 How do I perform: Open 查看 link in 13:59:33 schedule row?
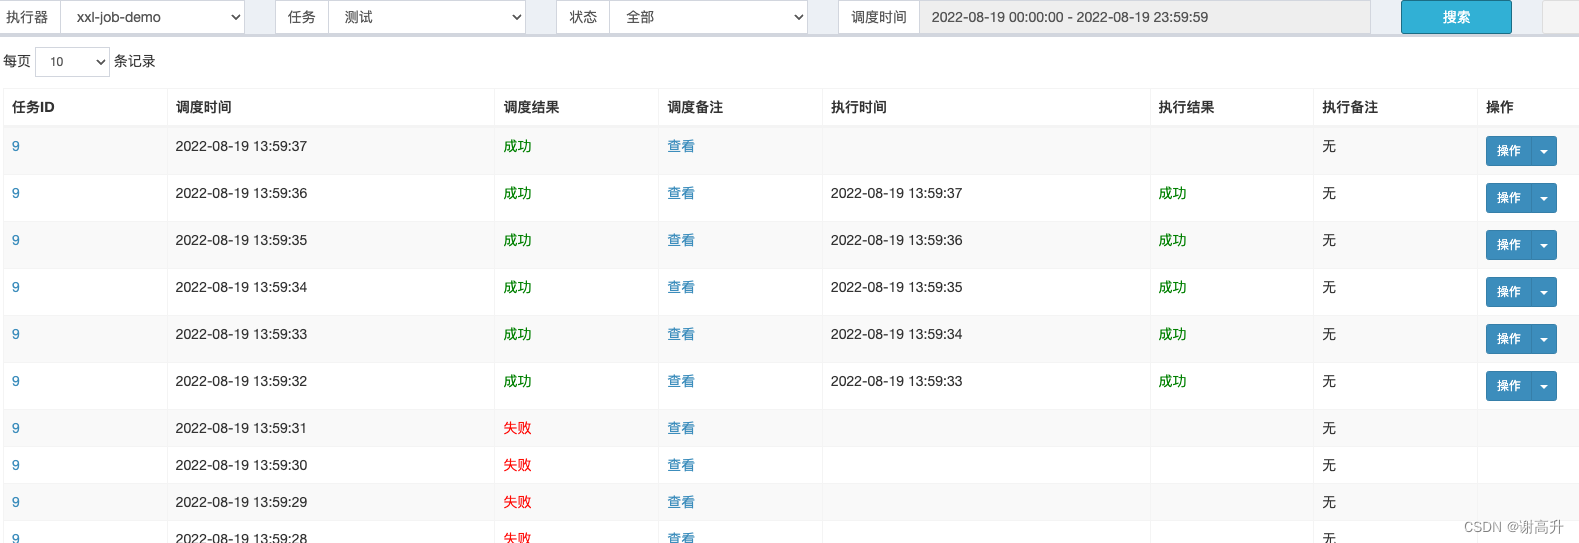[x=681, y=334]
